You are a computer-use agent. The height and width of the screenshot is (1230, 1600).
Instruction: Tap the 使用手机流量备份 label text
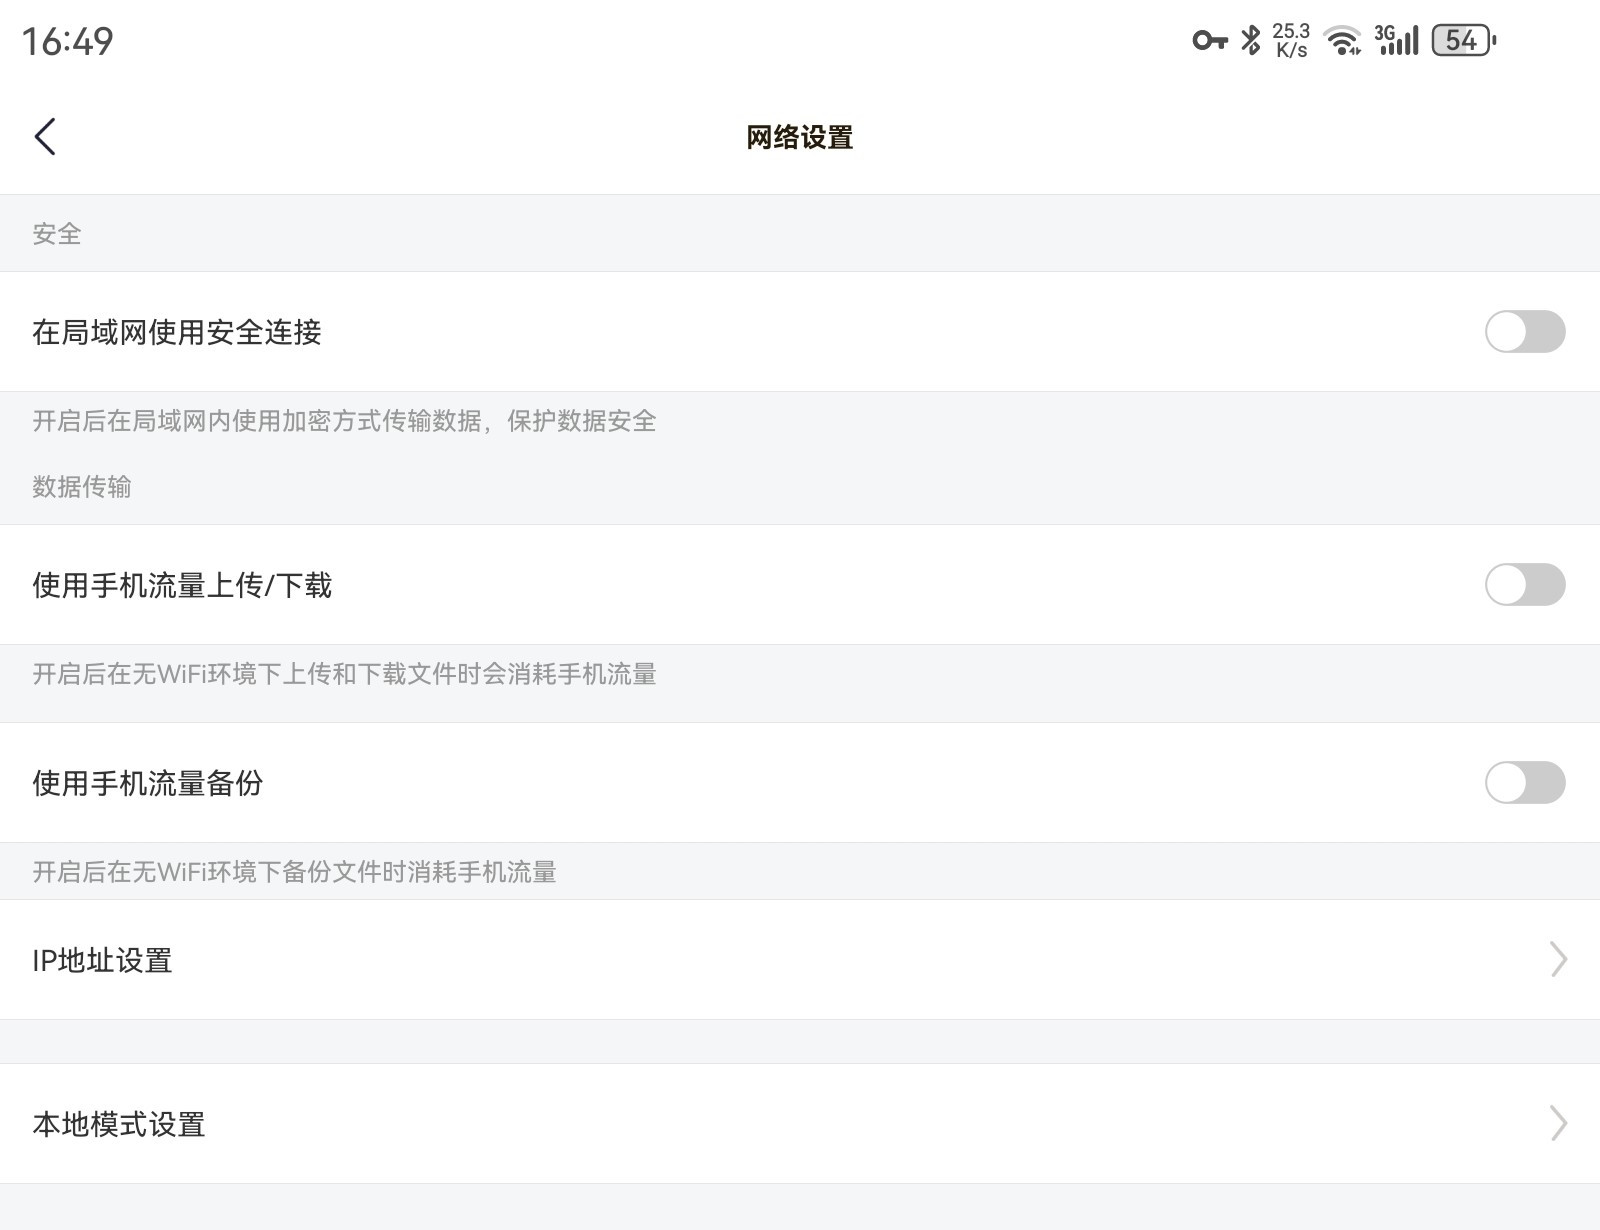click(x=148, y=783)
